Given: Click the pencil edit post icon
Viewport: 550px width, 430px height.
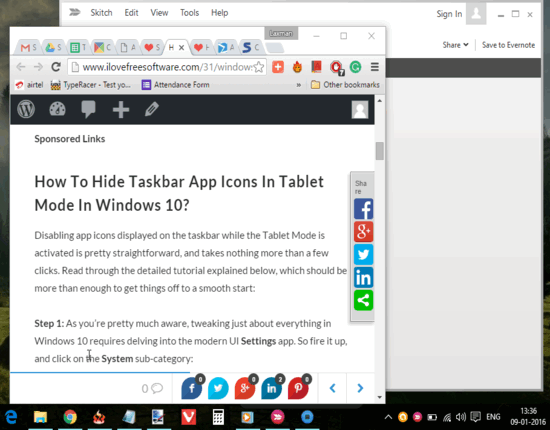Looking at the screenshot, I should pyautogui.click(x=152, y=109).
